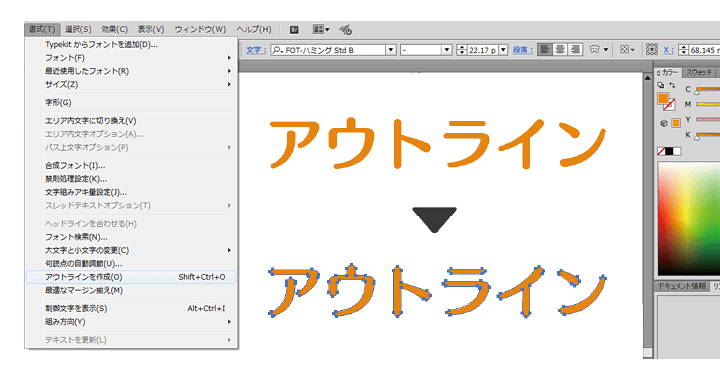Open the ヘルプ(H) menu
Screen dimensions: 720x370
pos(254,29)
